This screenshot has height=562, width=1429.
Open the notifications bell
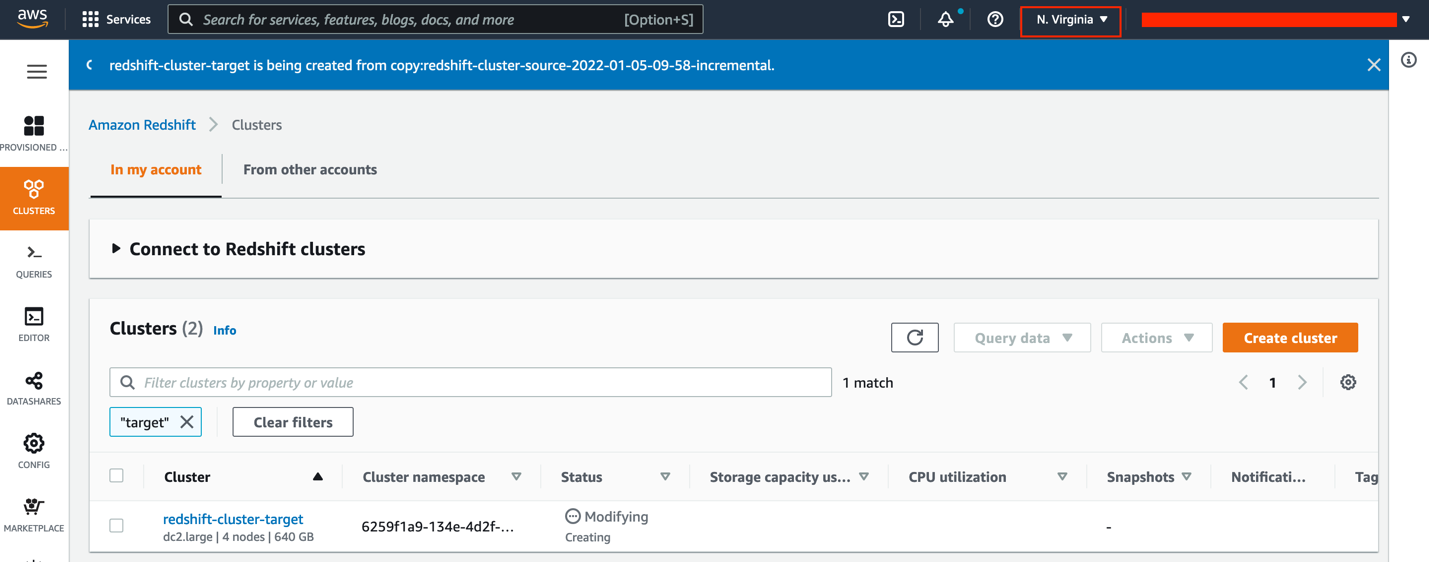[x=945, y=19]
